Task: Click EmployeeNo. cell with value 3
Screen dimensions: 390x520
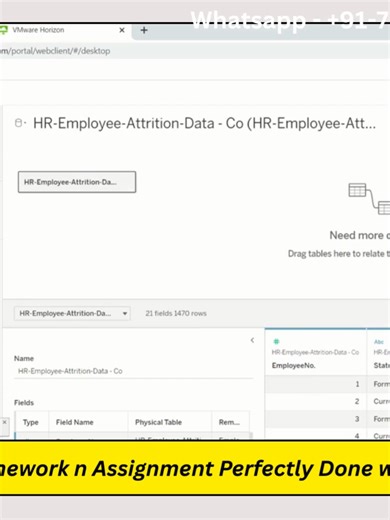Action: [315, 419]
